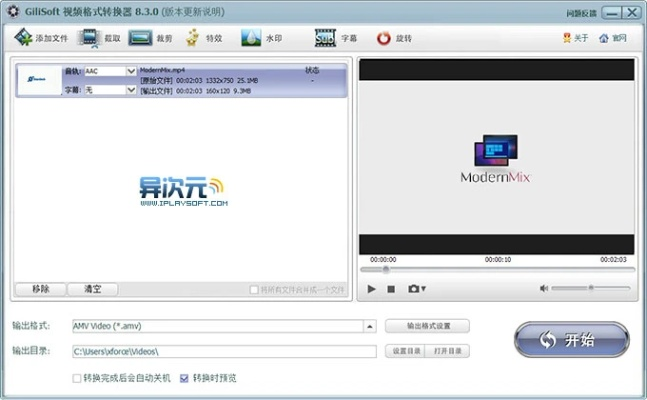Open the 水印 (Watermark) tool
This screenshot has width=647, height=400.
[x=250, y=38]
